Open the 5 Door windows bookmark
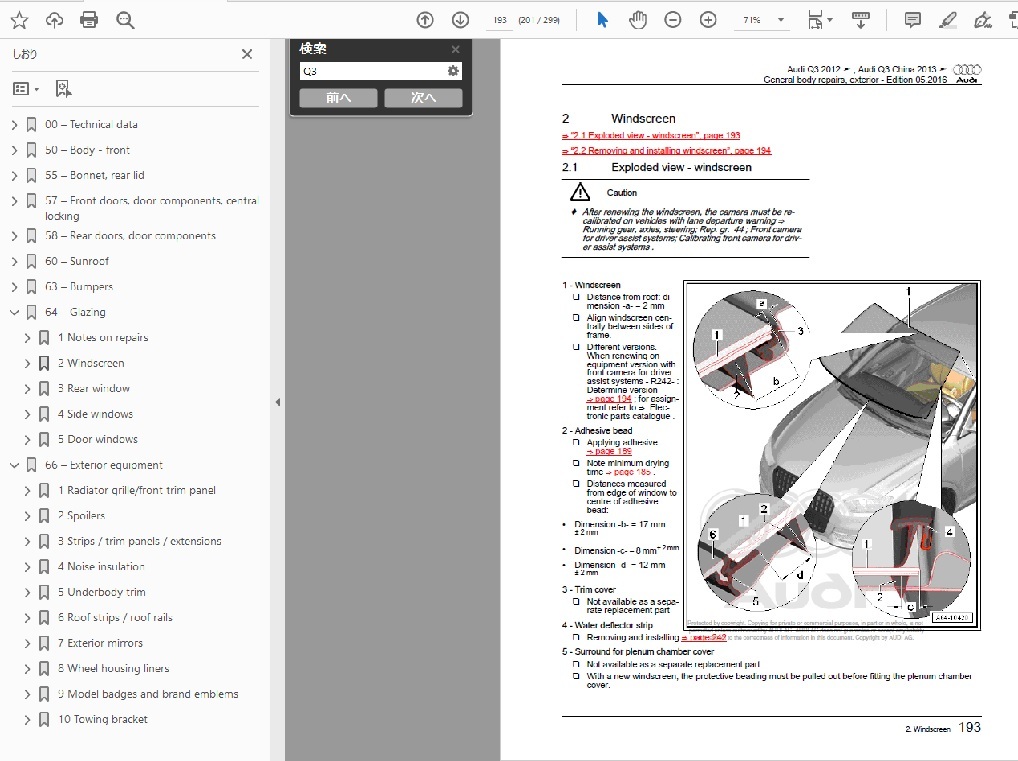 (x=97, y=439)
